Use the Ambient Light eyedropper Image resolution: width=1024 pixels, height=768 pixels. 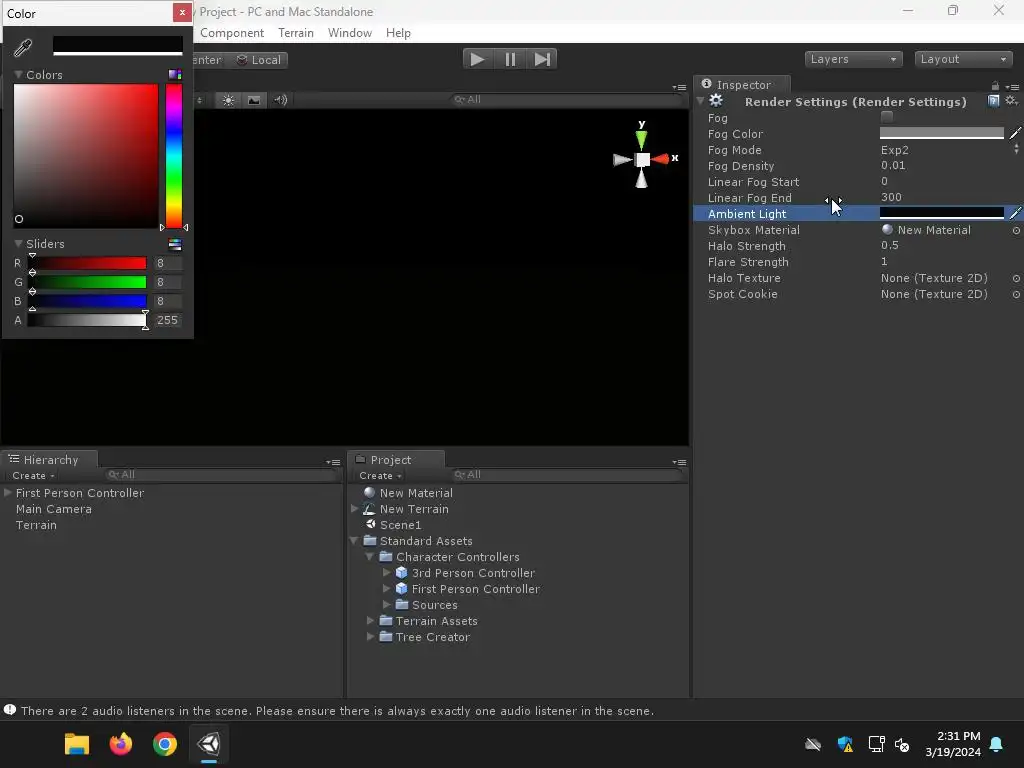[1015, 213]
